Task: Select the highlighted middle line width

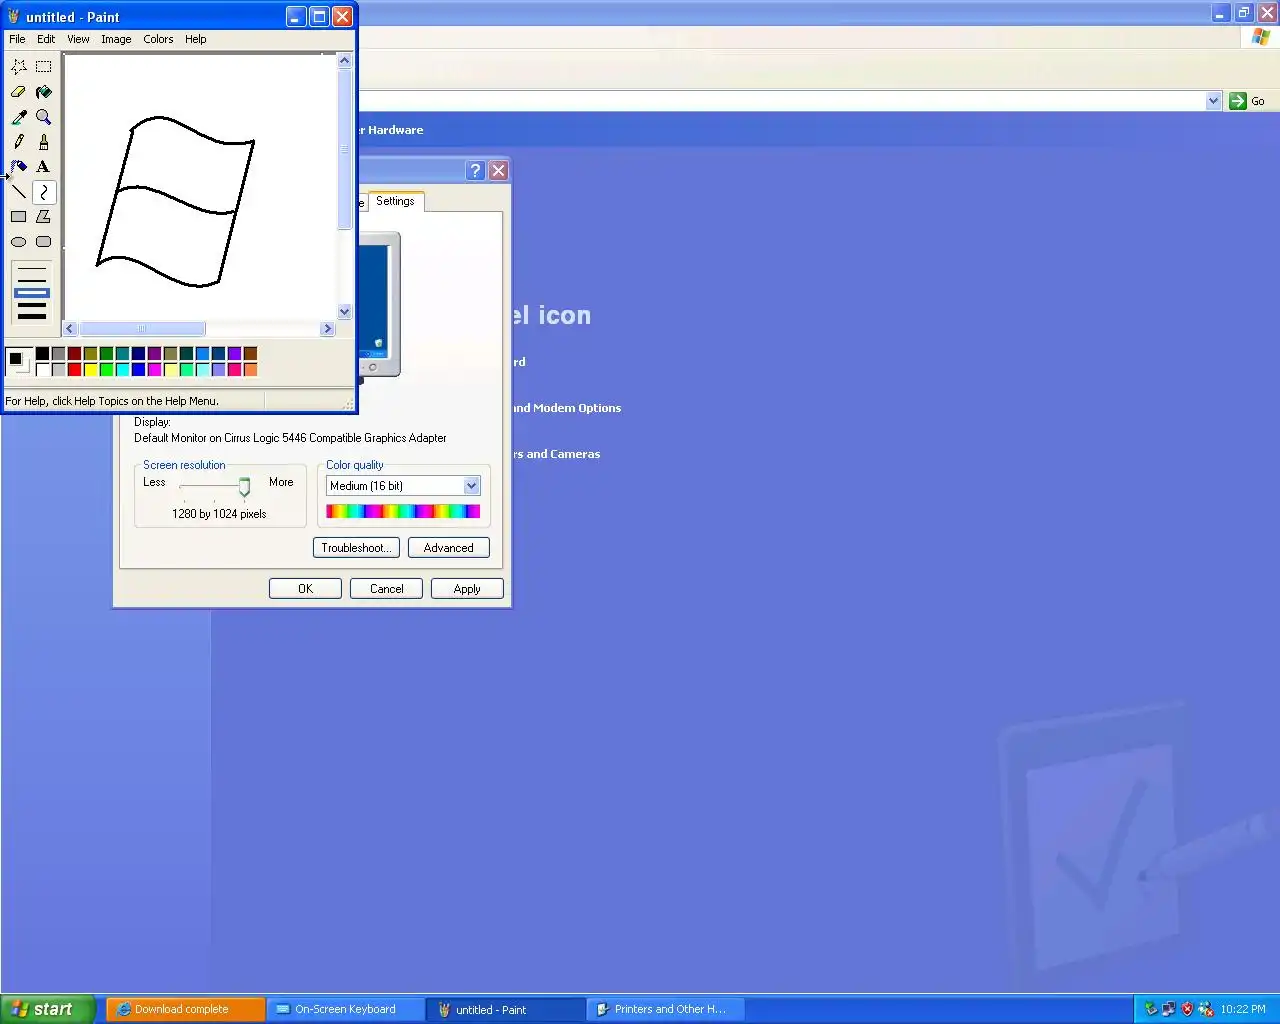Action: click(32, 293)
